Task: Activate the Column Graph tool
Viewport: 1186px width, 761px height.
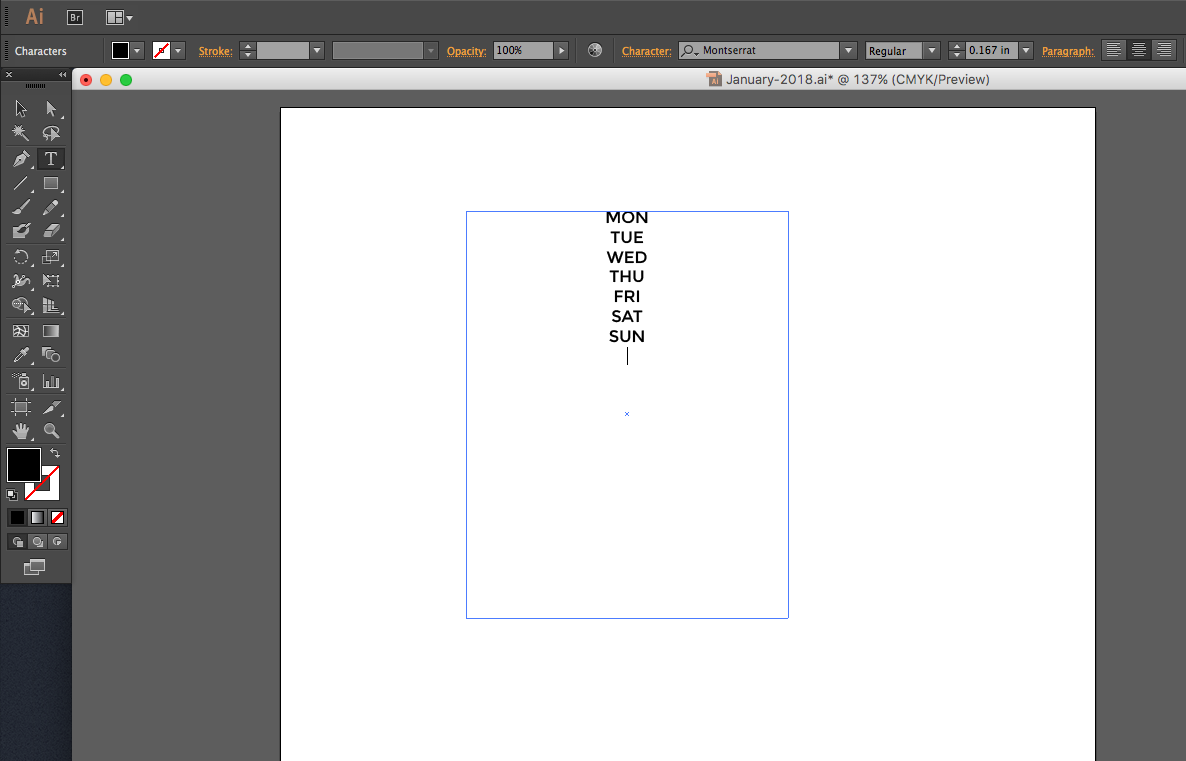Action: tap(51, 381)
